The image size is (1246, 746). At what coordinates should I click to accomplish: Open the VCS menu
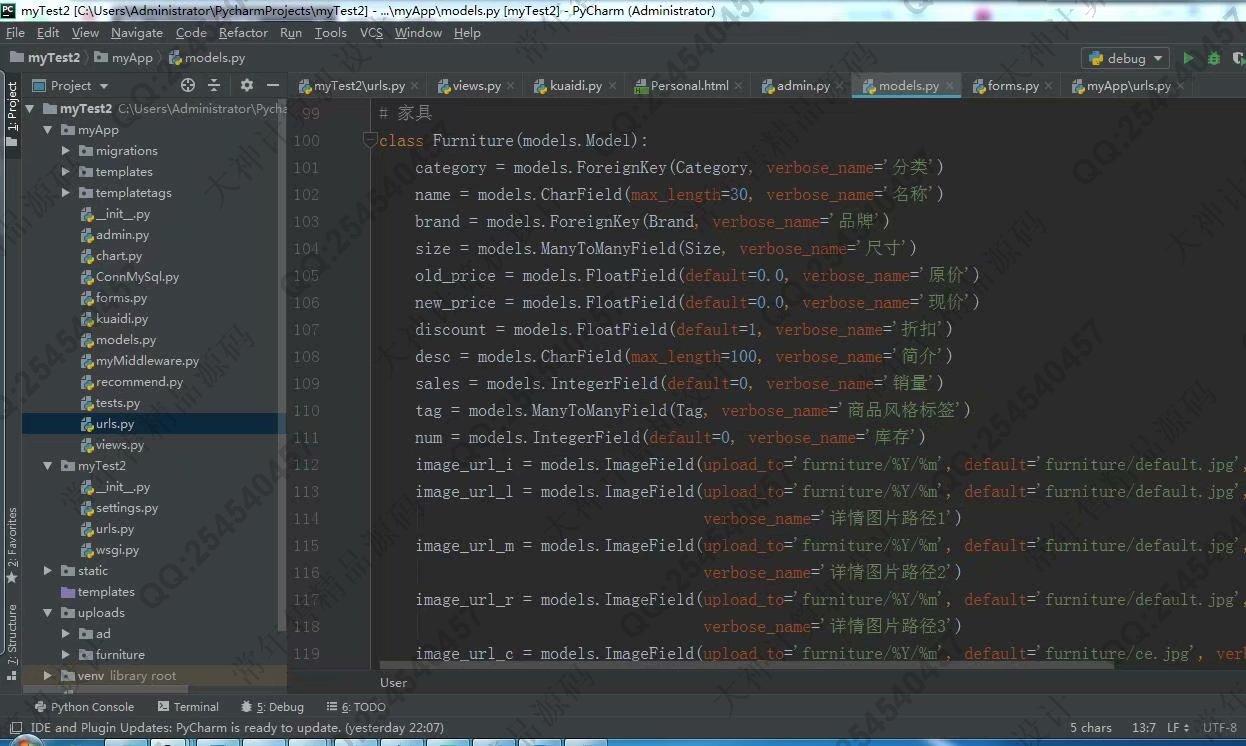click(371, 33)
